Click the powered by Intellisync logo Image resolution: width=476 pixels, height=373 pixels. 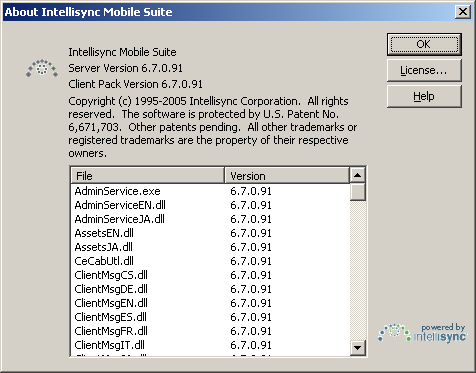[x=422, y=333]
